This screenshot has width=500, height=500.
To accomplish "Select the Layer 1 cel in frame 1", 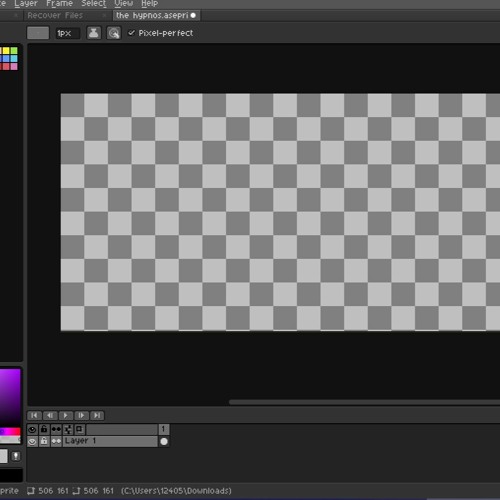I will 164,442.
